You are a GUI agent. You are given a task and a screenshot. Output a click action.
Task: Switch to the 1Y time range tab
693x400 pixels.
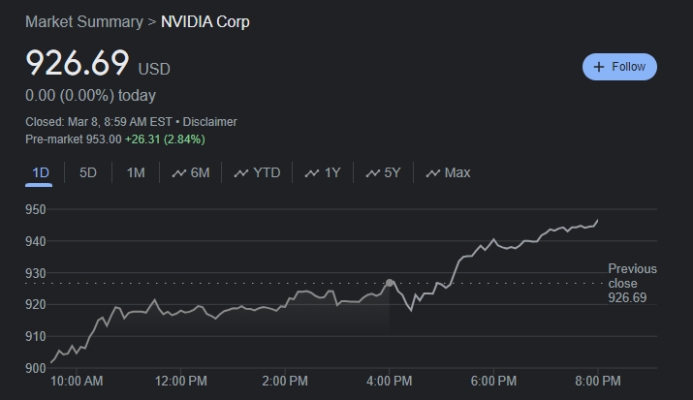pyautogui.click(x=323, y=172)
